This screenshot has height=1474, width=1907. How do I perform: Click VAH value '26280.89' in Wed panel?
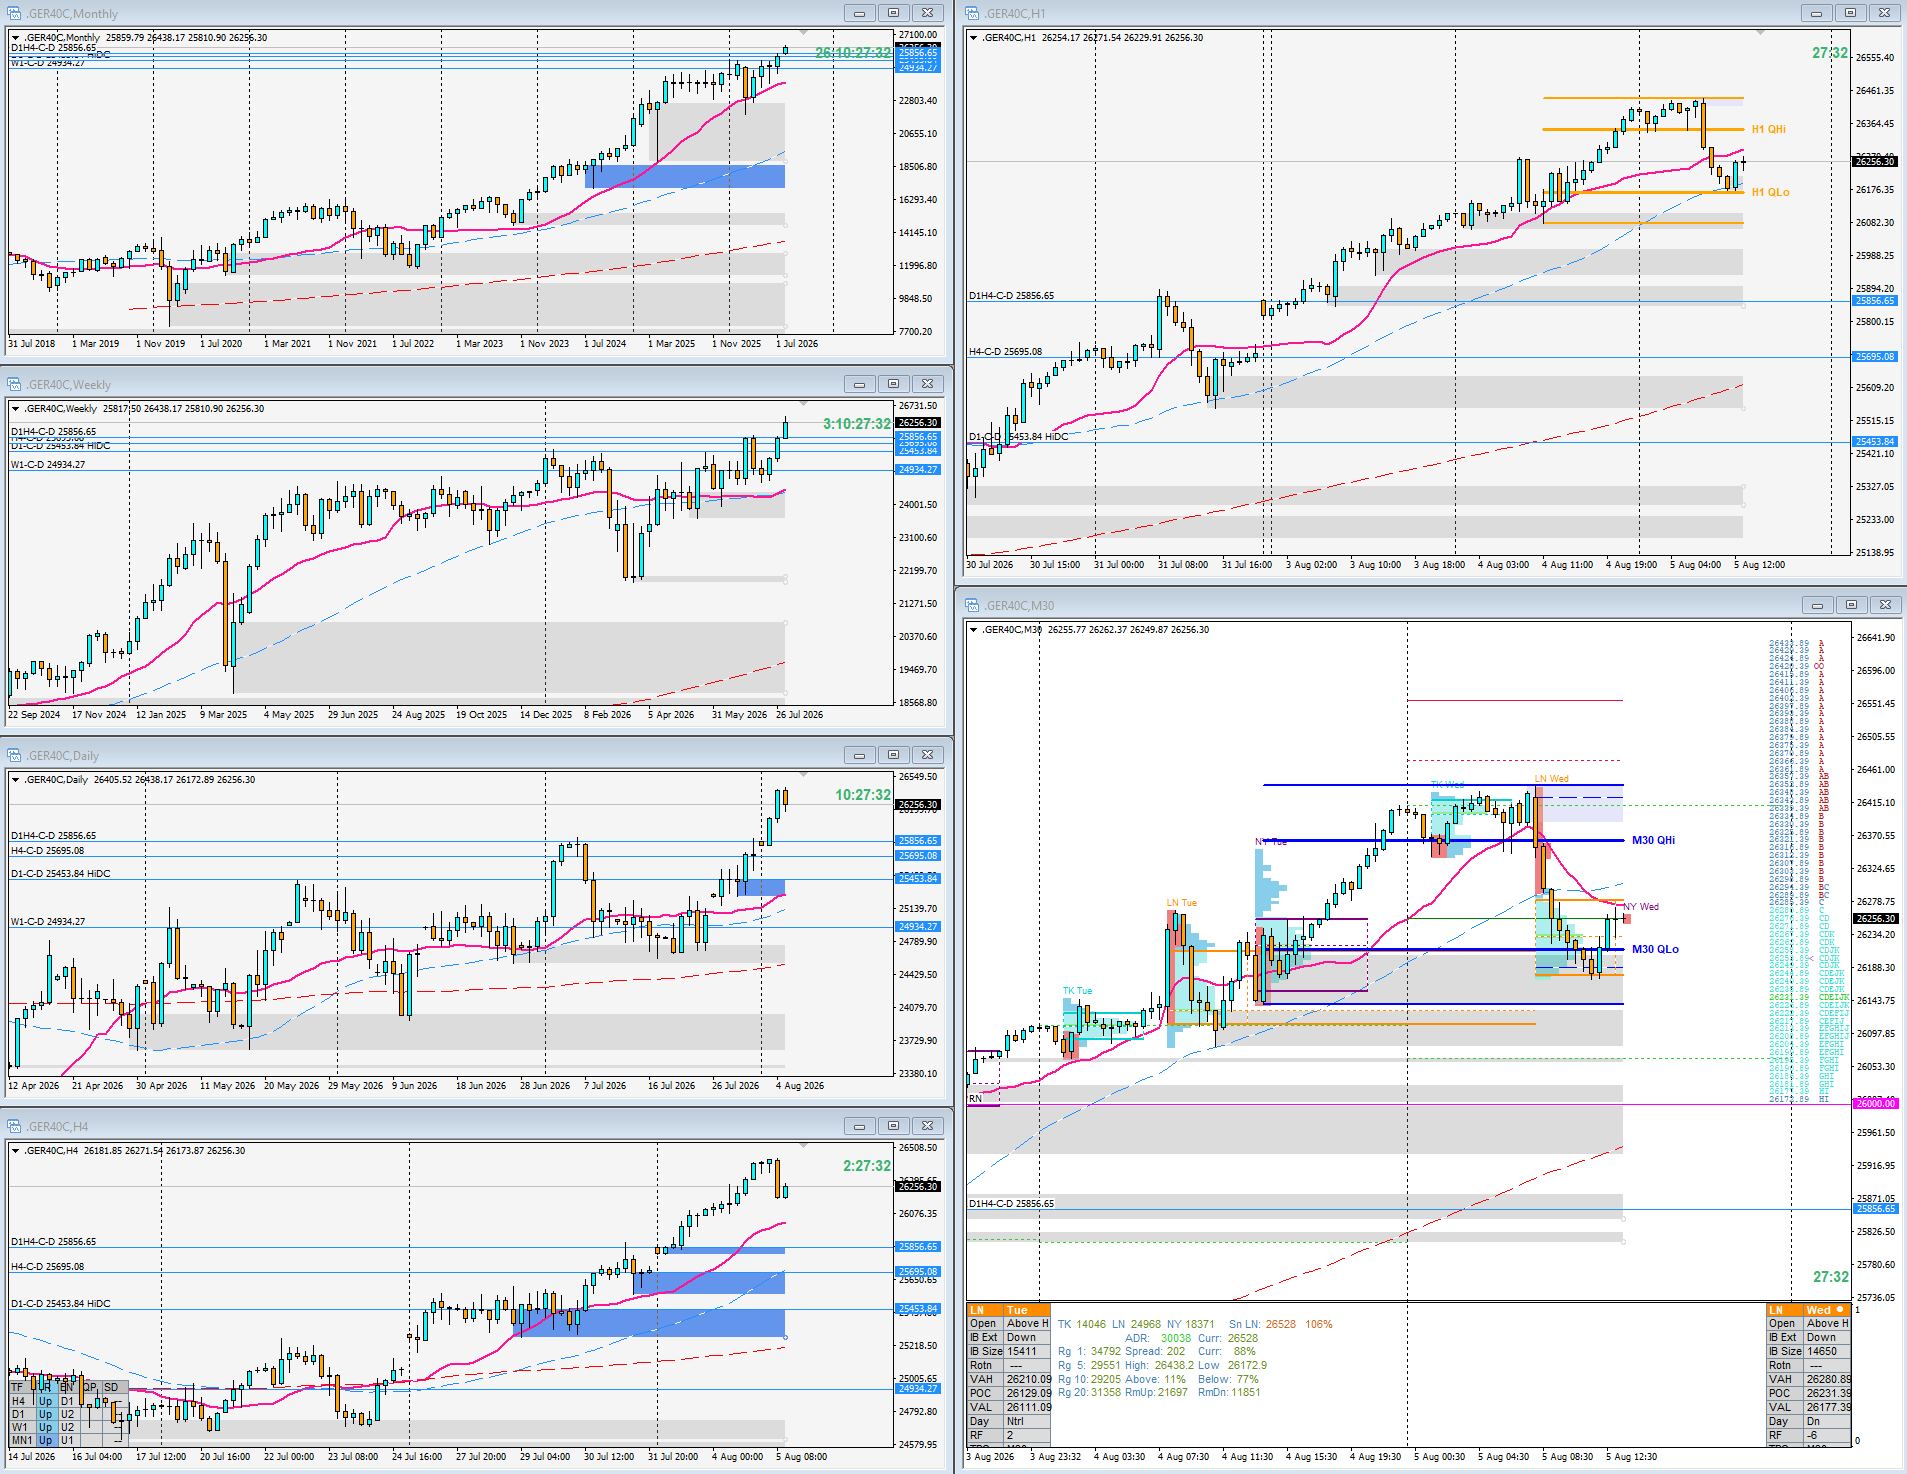pyautogui.click(x=1828, y=1379)
